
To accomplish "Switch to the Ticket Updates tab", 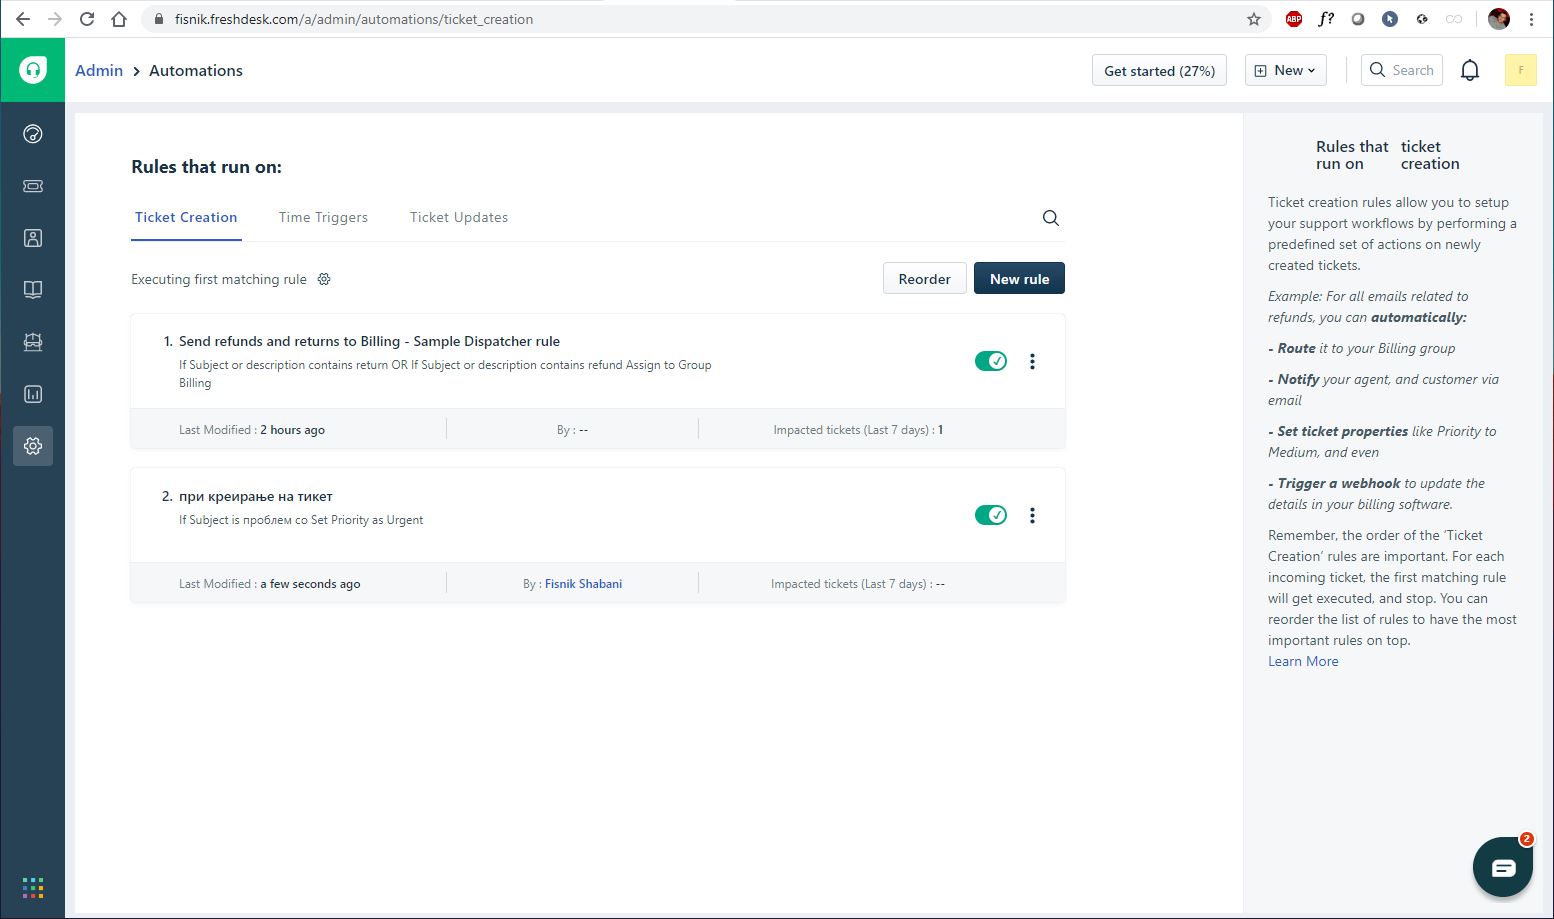I will tap(458, 217).
